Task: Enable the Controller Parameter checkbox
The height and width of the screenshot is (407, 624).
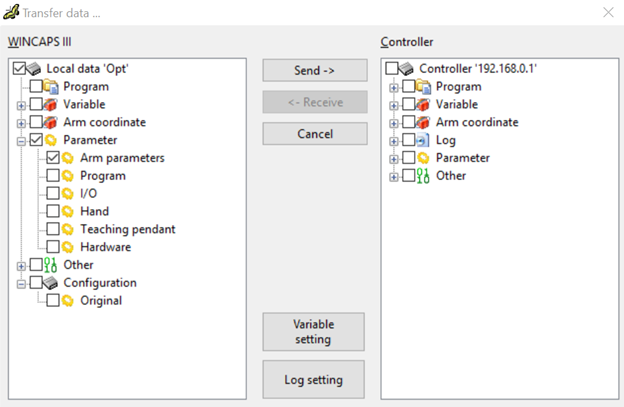Action: 409,158
